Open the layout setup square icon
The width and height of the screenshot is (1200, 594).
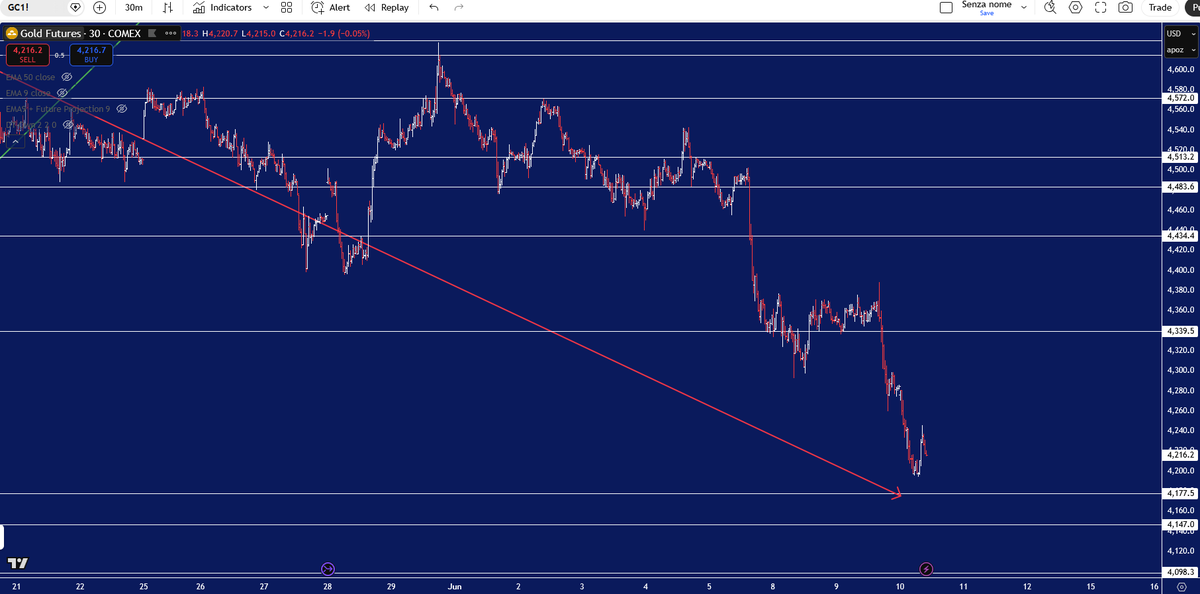946,7
